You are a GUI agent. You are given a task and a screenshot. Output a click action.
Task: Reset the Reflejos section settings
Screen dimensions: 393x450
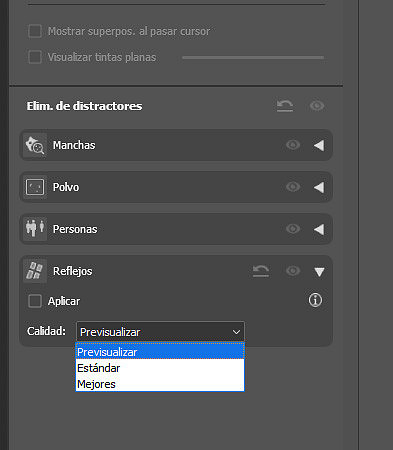(x=261, y=271)
